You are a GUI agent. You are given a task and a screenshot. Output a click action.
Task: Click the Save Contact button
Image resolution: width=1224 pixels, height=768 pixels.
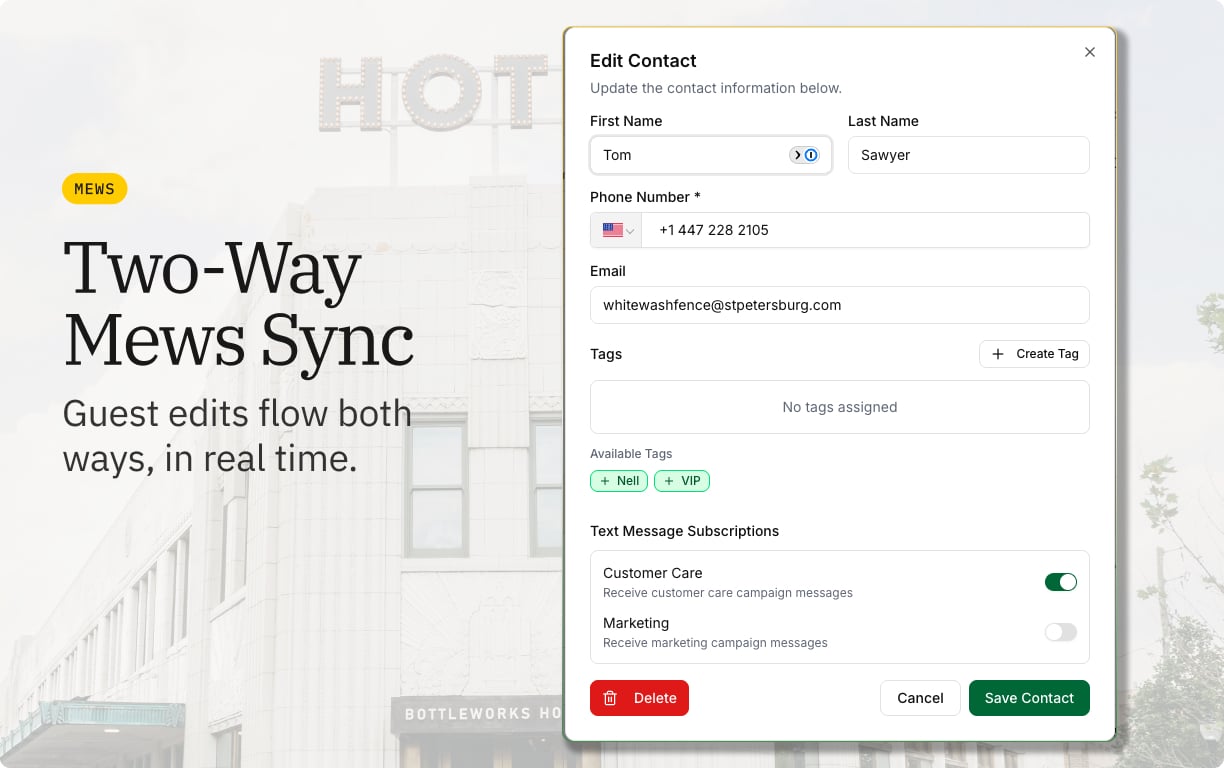[1029, 698]
